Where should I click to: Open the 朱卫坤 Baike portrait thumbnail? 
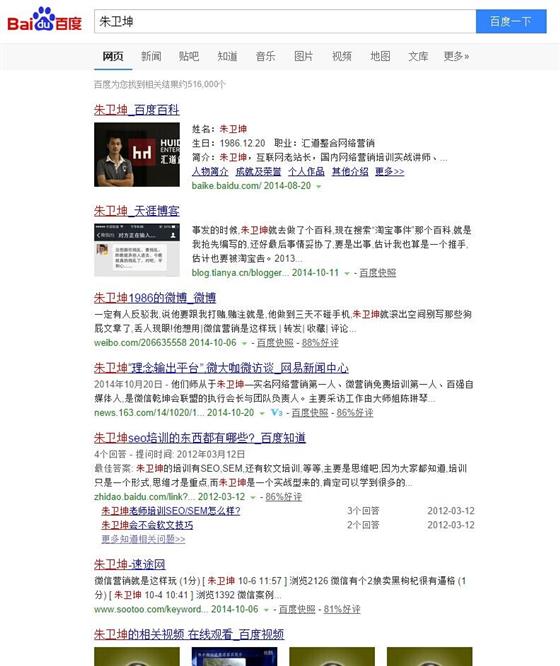[x=137, y=155]
